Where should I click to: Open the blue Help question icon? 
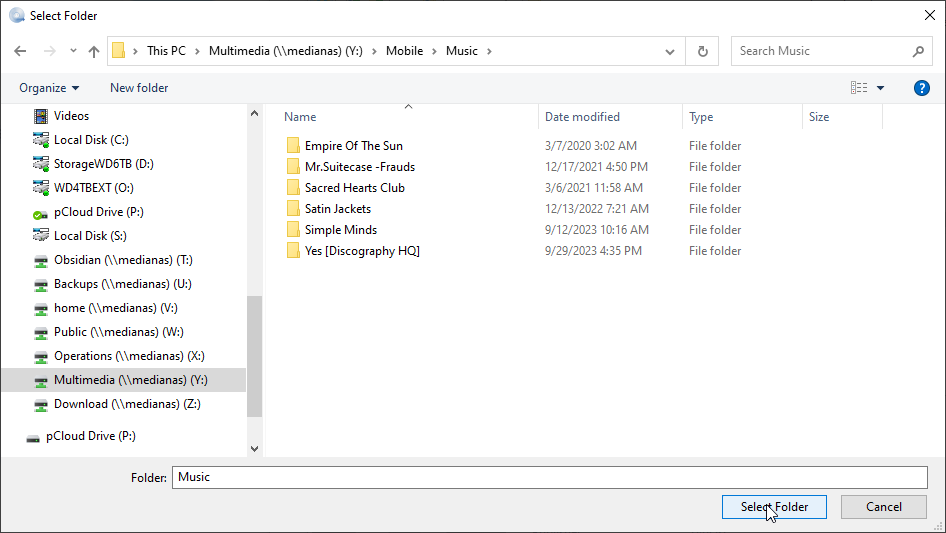[922, 88]
